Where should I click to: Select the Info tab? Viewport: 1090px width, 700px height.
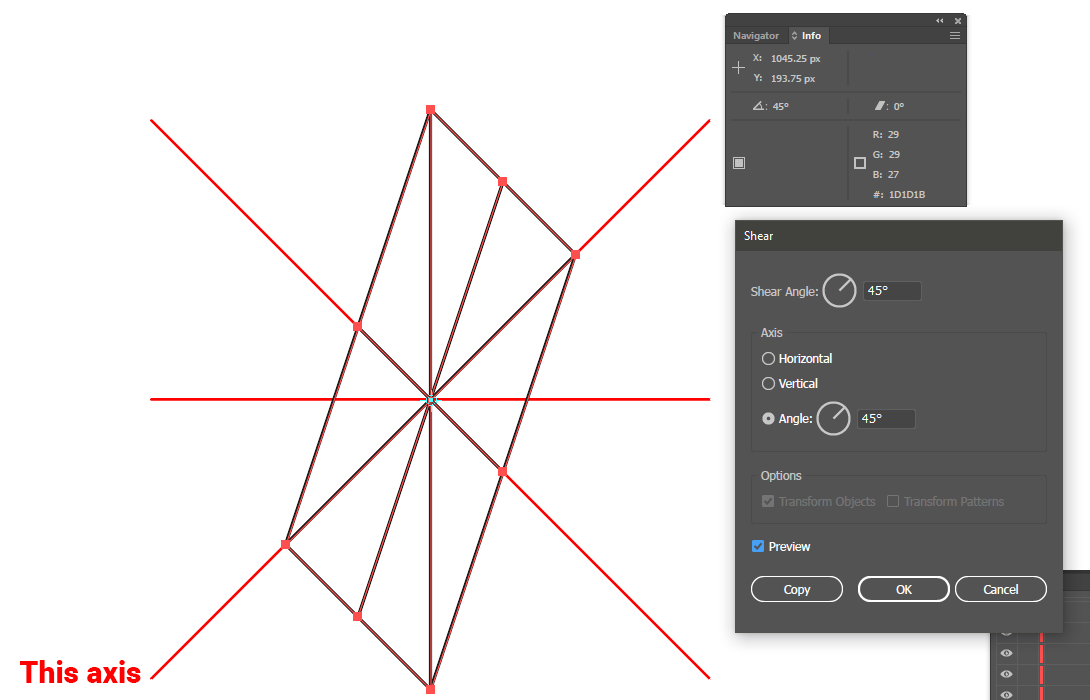click(x=811, y=35)
